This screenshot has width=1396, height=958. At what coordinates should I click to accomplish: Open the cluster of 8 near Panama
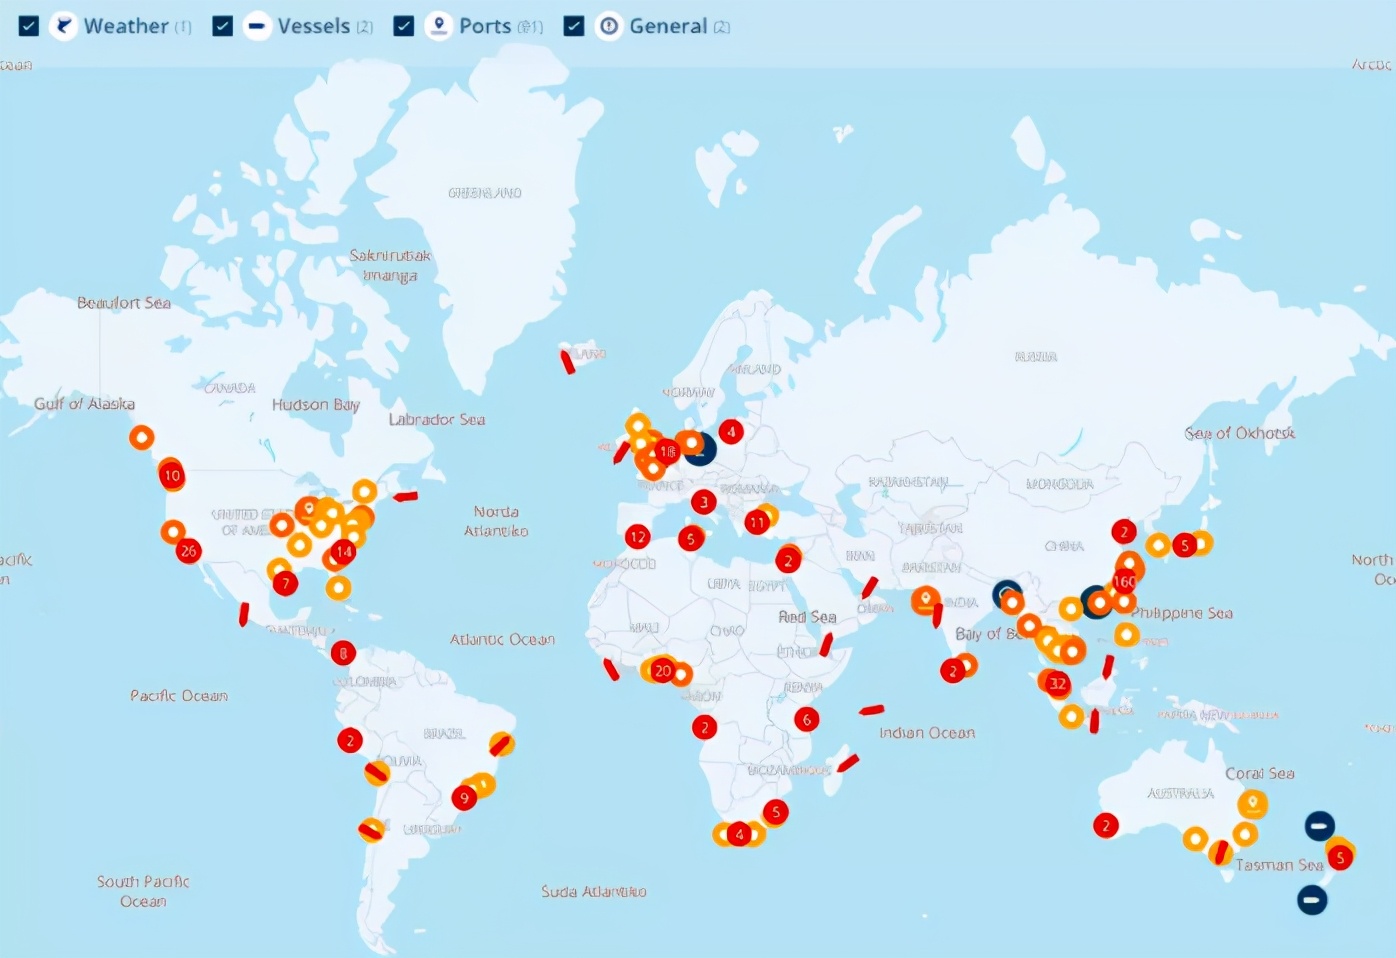click(x=343, y=653)
